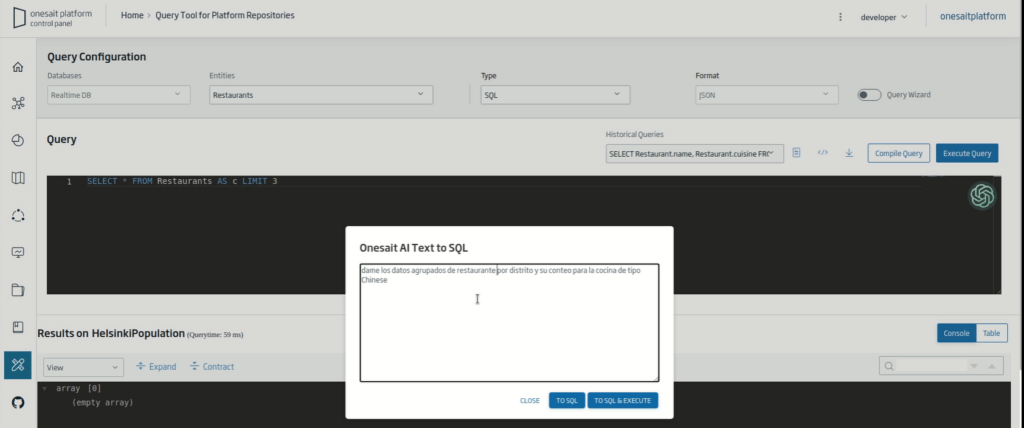Open the Entities Restaurants dropdown
This screenshot has height=428, width=1024.
pyautogui.click(x=321, y=95)
